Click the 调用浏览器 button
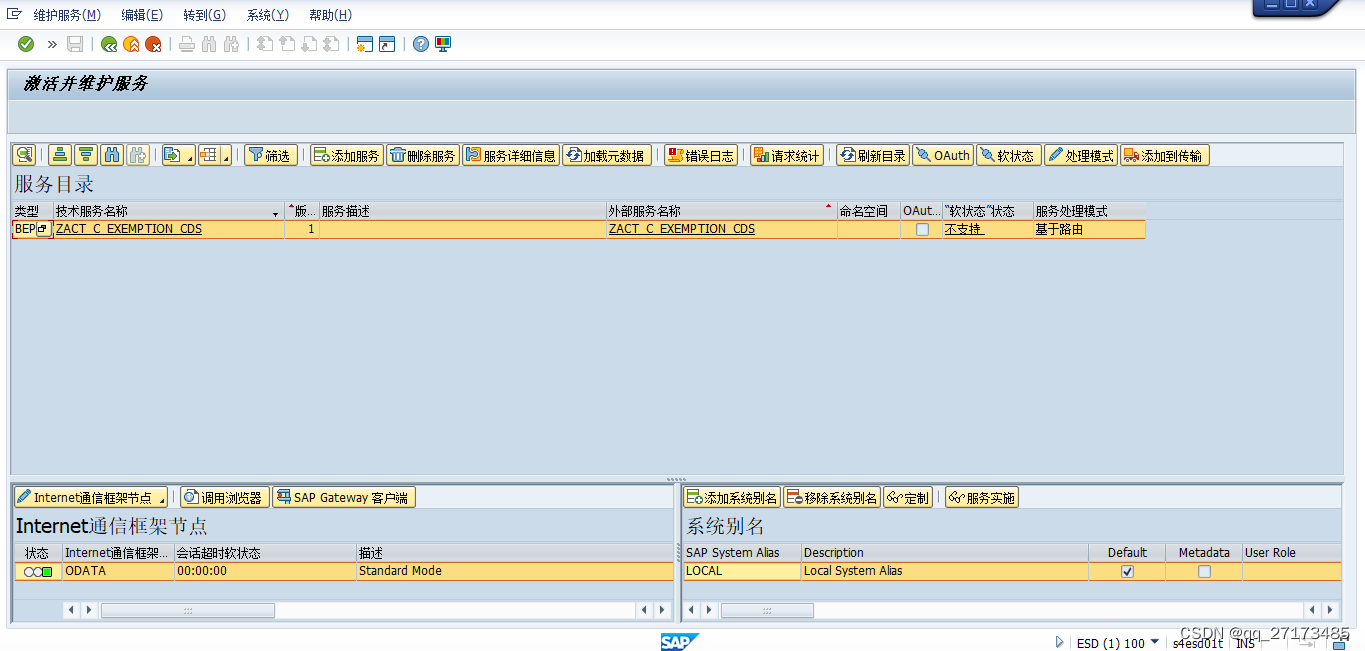This screenshot has height=651, width=1365. tap(225, 498)
